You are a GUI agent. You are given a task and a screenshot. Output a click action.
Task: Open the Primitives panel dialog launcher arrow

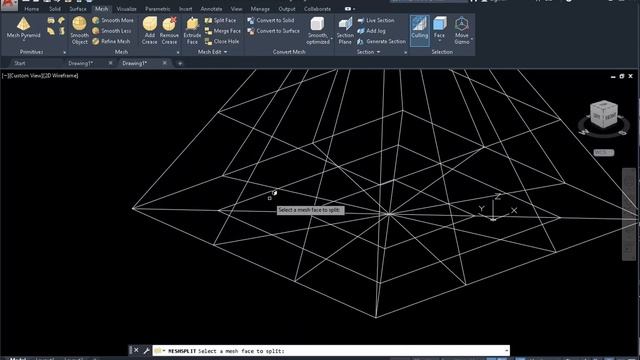click(64, 52)
